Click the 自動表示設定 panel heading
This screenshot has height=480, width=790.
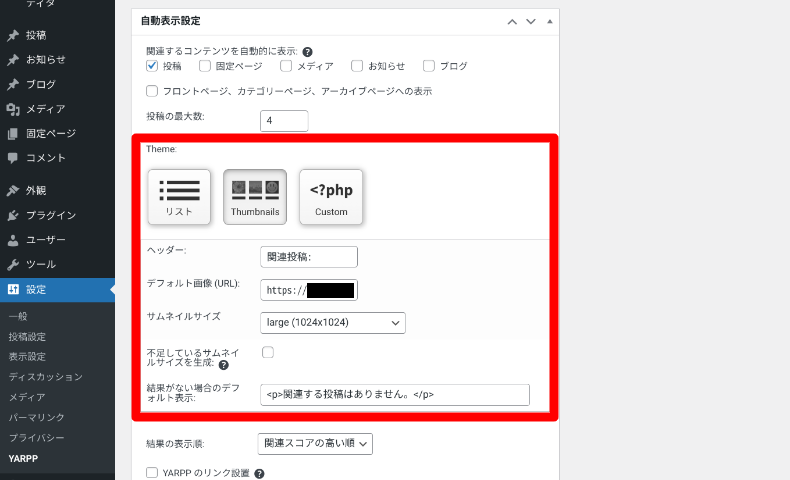click(x=170, y=21)
